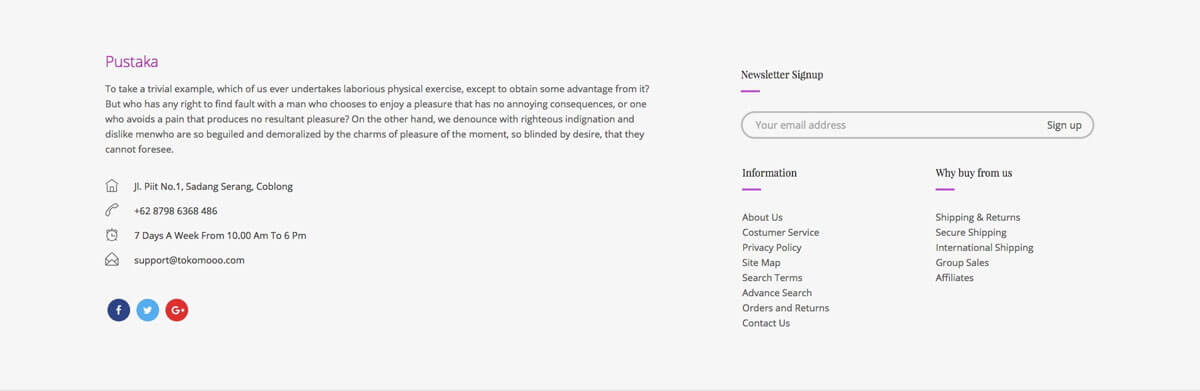Screen dimensions: 1200x391
Task: Click the phone icon beside the number
Action: click(x=112, y=211)
